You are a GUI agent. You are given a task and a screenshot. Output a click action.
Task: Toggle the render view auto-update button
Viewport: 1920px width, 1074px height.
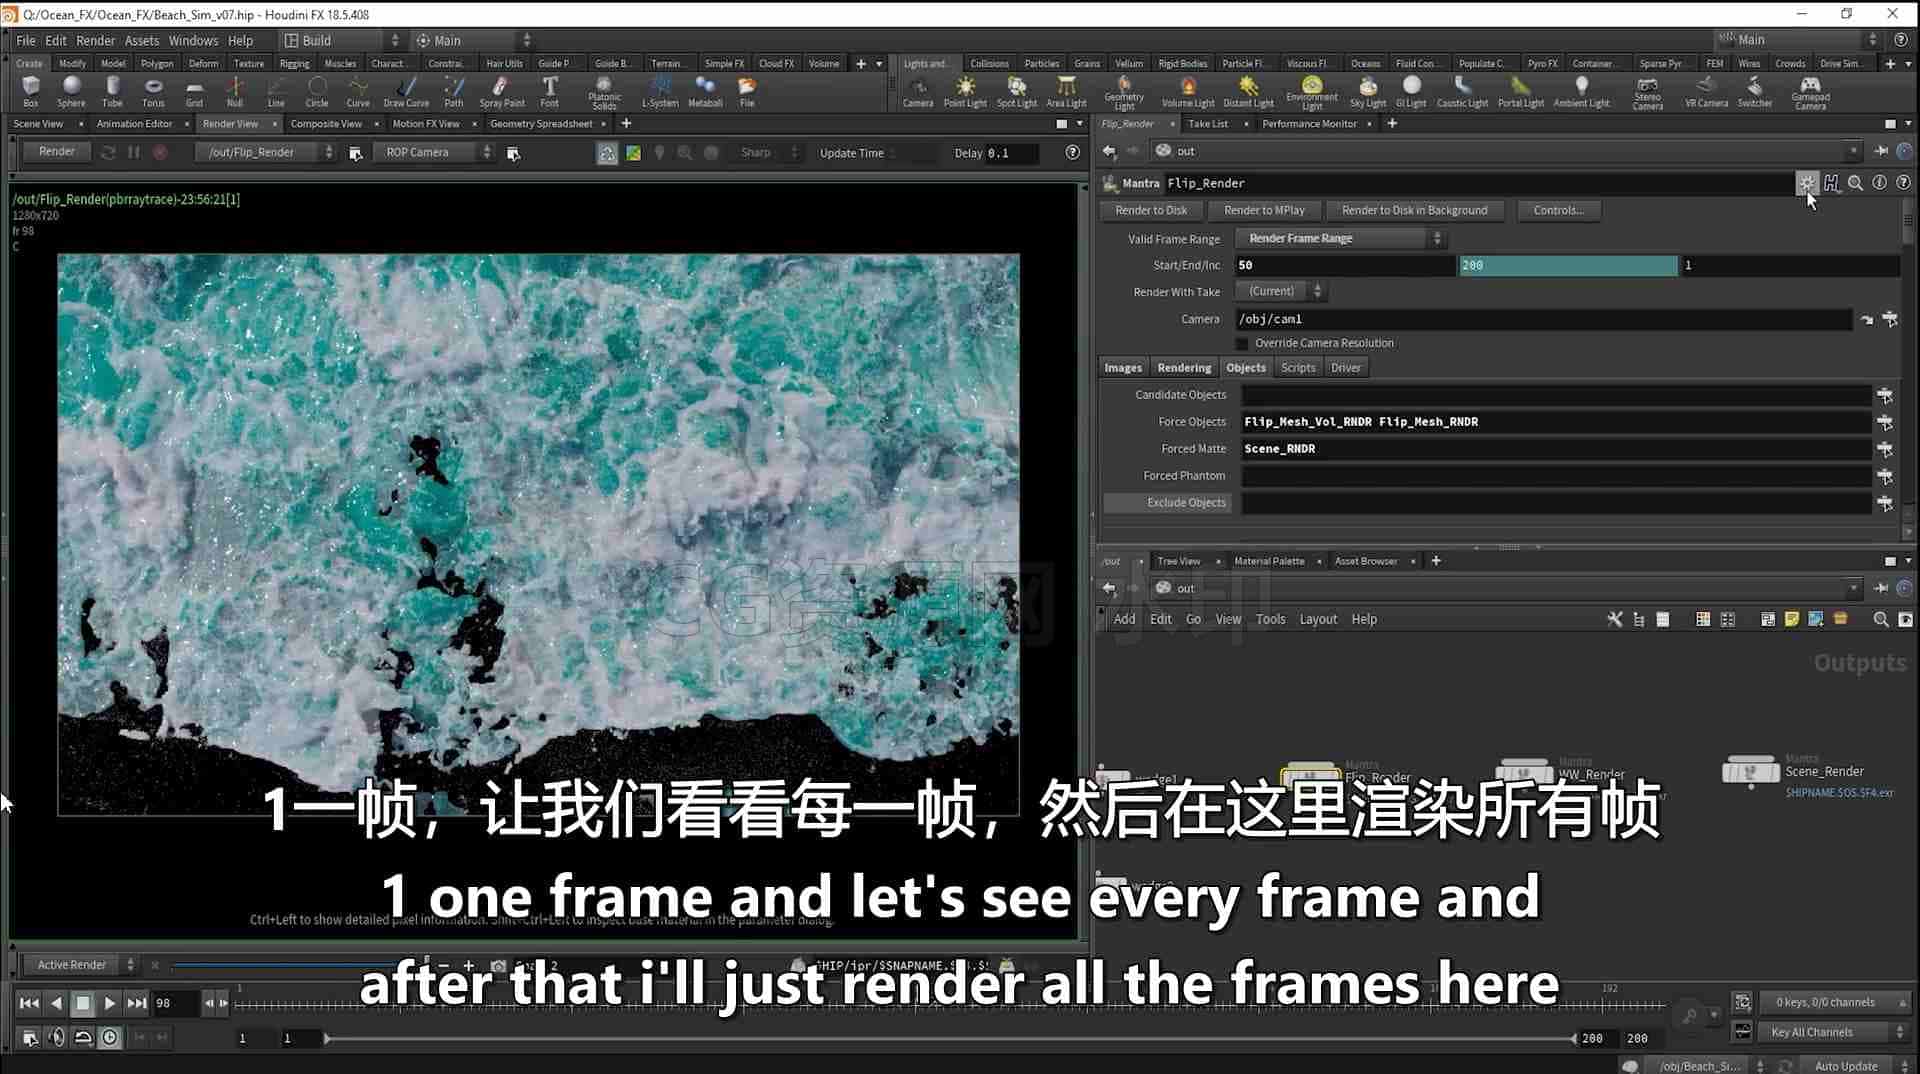(x=607, y=153)
